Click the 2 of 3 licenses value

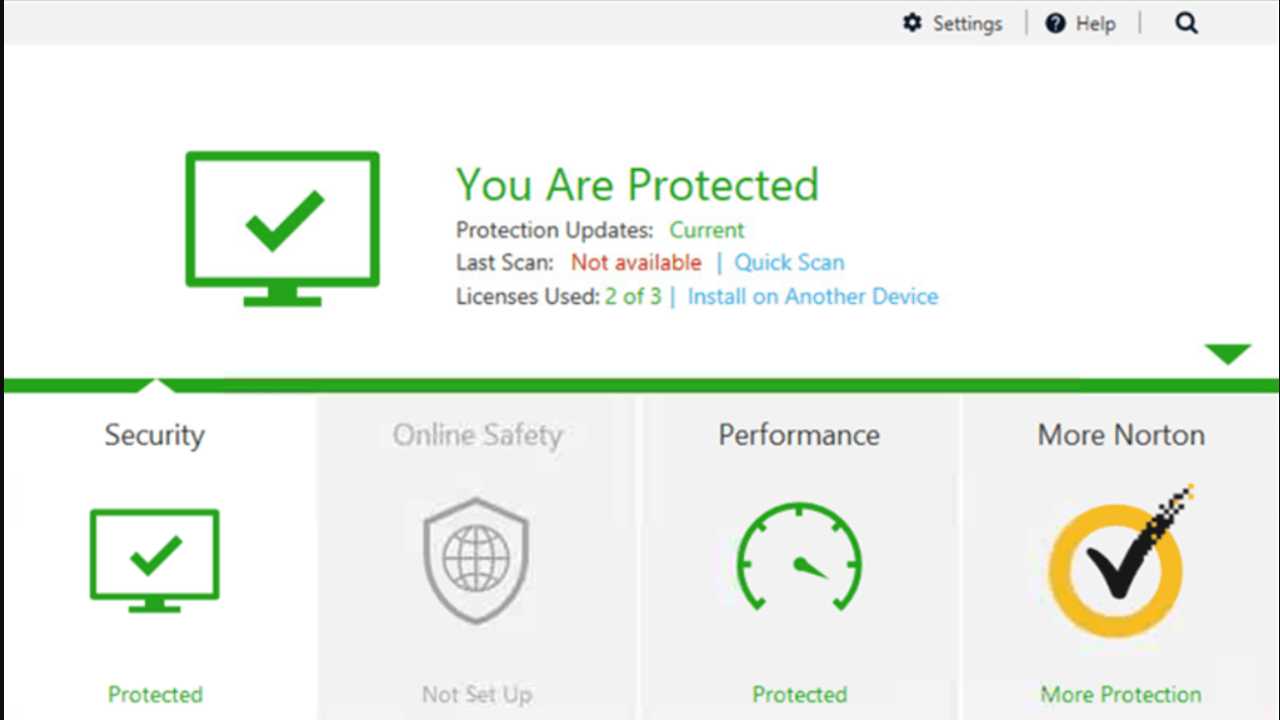point(633,297)
